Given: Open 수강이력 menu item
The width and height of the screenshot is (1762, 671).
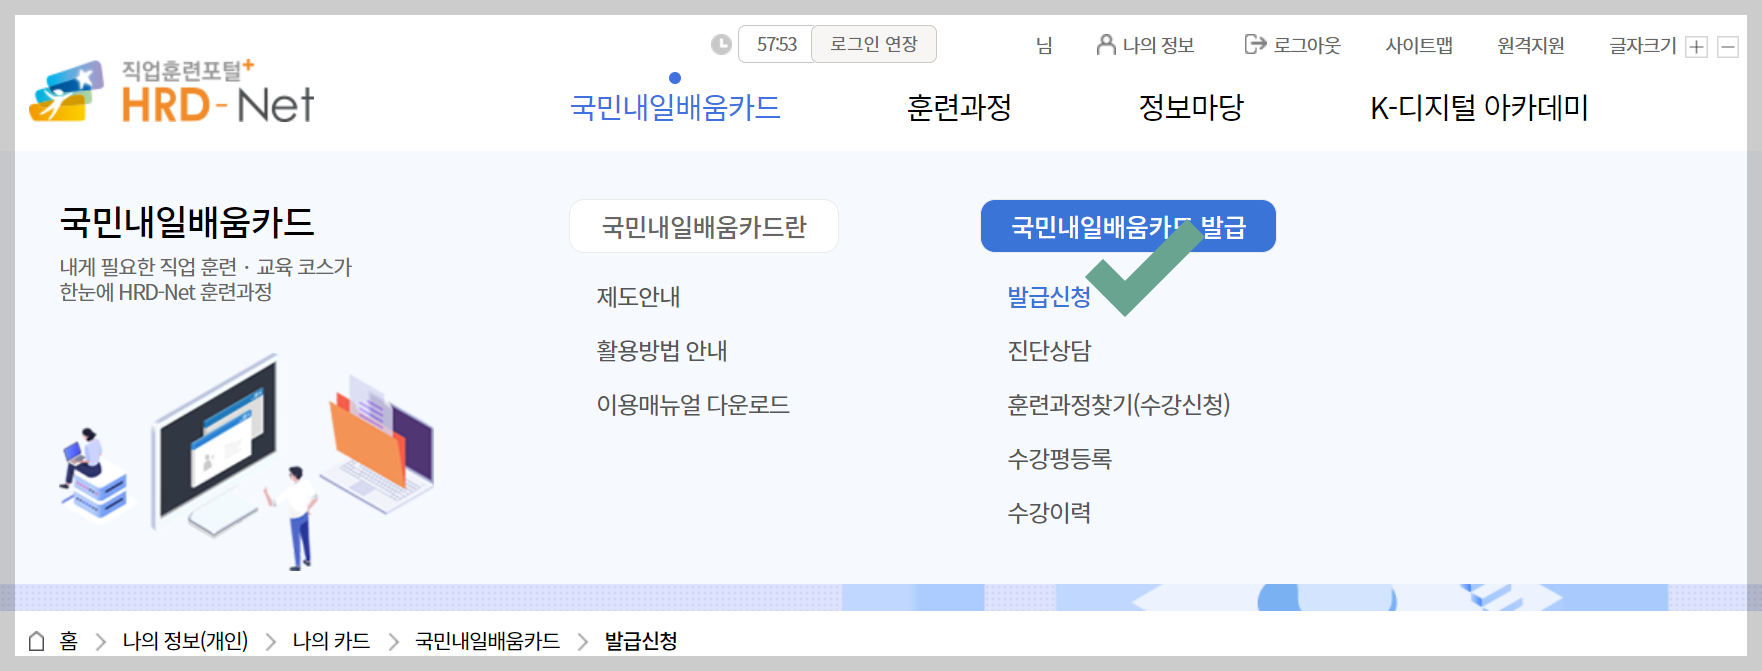Looking at the screenshot, I should (x=1049, y=513).
